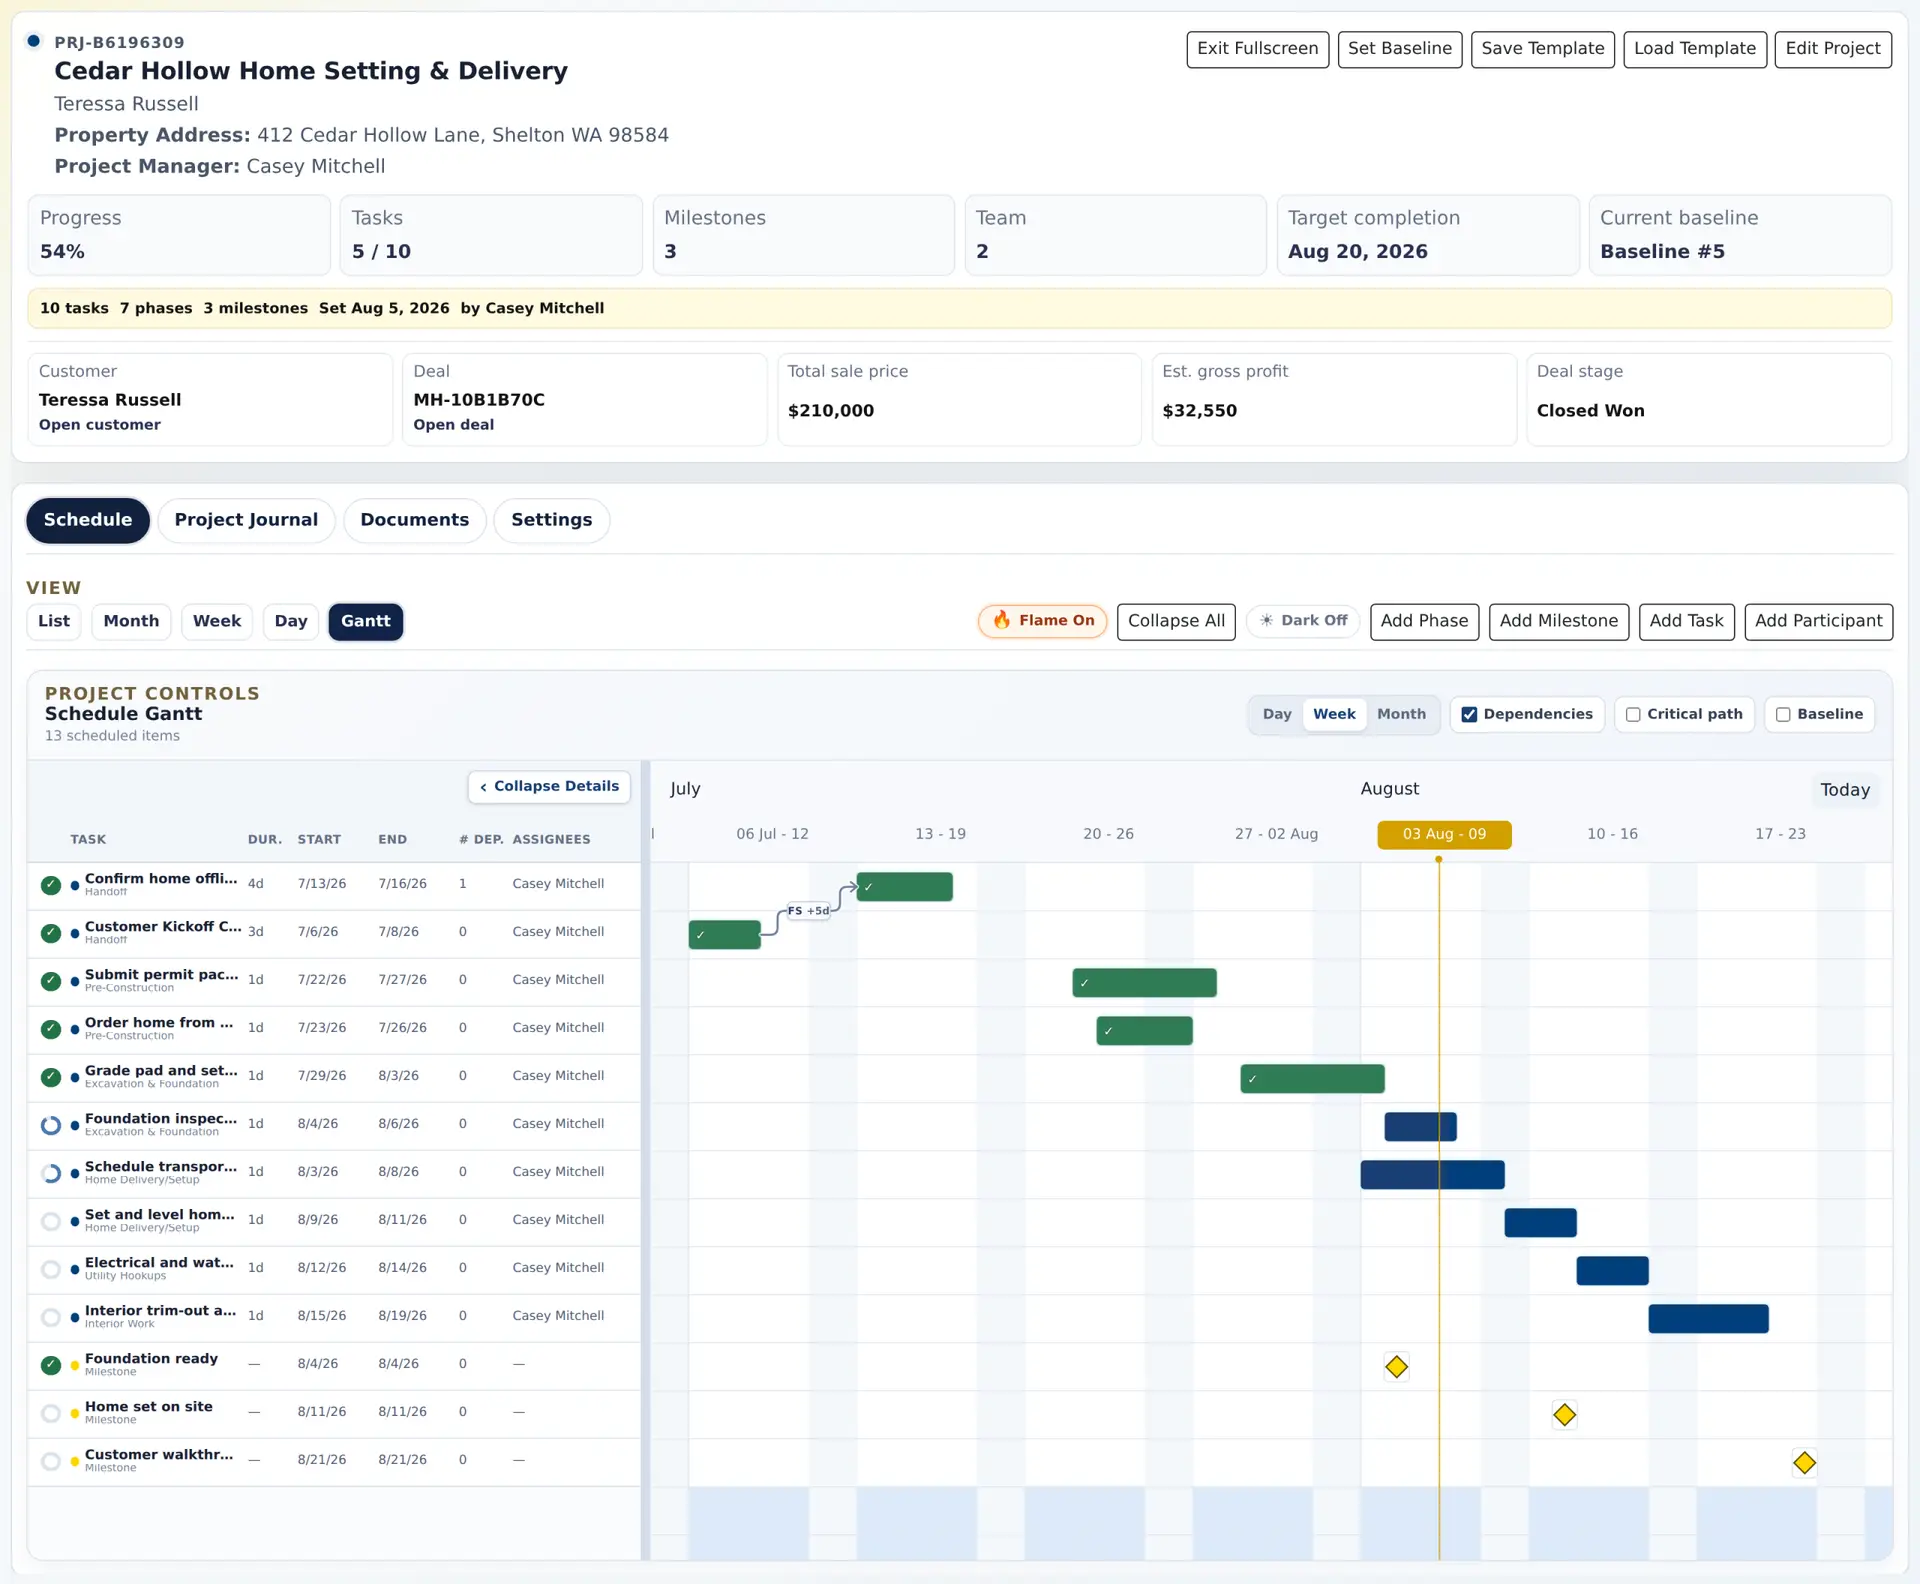The width and height of the screenshot is (1920, 1584).
Task: Toggle the Flame On button
Action: (1042, 621)
